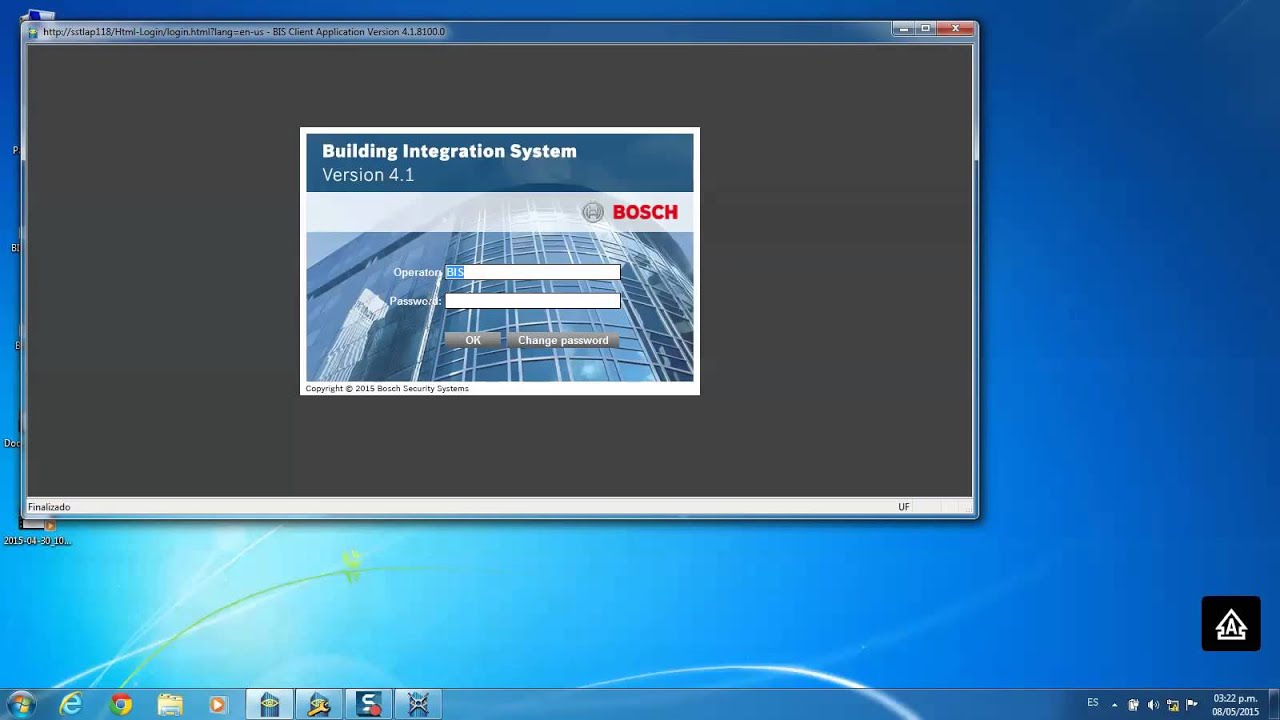Focus the Operator input field

tap(532, 272)
